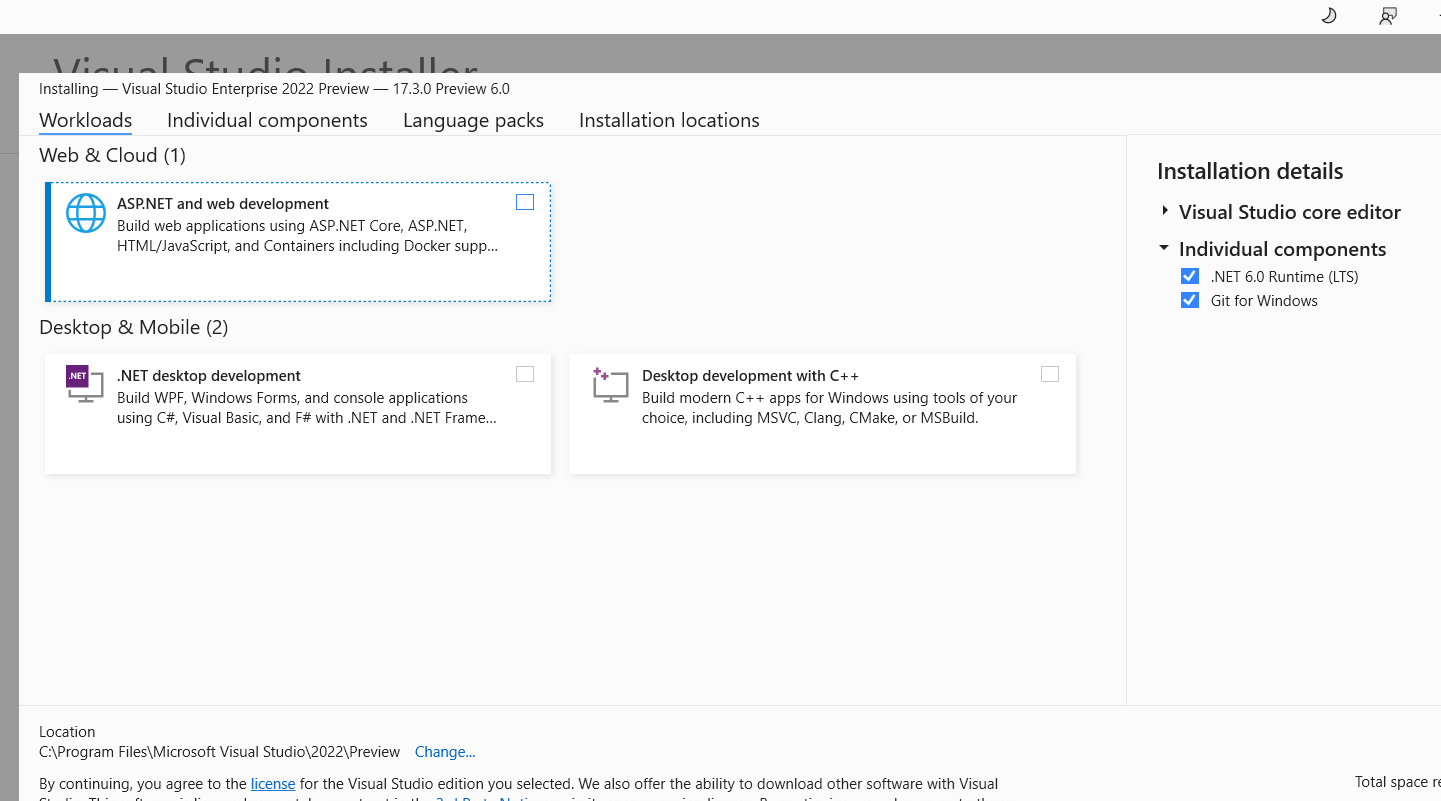Uncheck .NET 6.0 Runtime (LTS)

click(x=1190, y=276)
